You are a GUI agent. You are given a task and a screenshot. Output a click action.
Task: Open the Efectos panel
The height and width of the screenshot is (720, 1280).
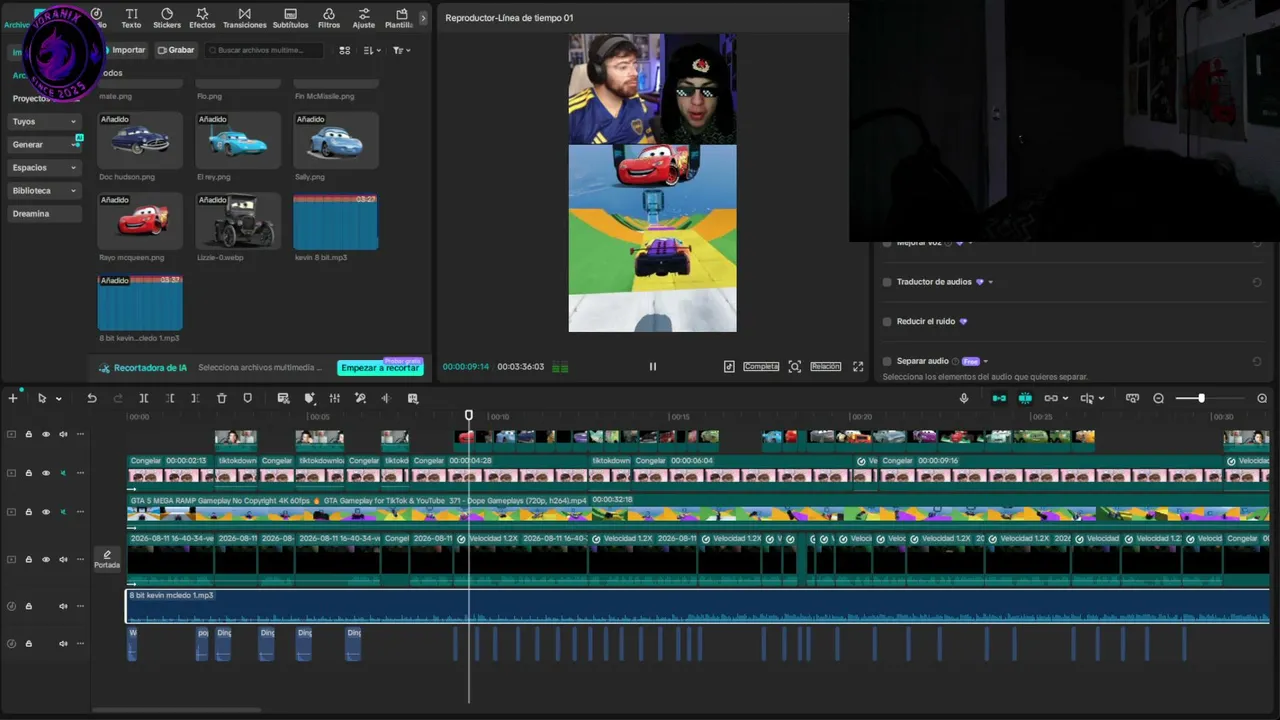(x=202, y=18)
